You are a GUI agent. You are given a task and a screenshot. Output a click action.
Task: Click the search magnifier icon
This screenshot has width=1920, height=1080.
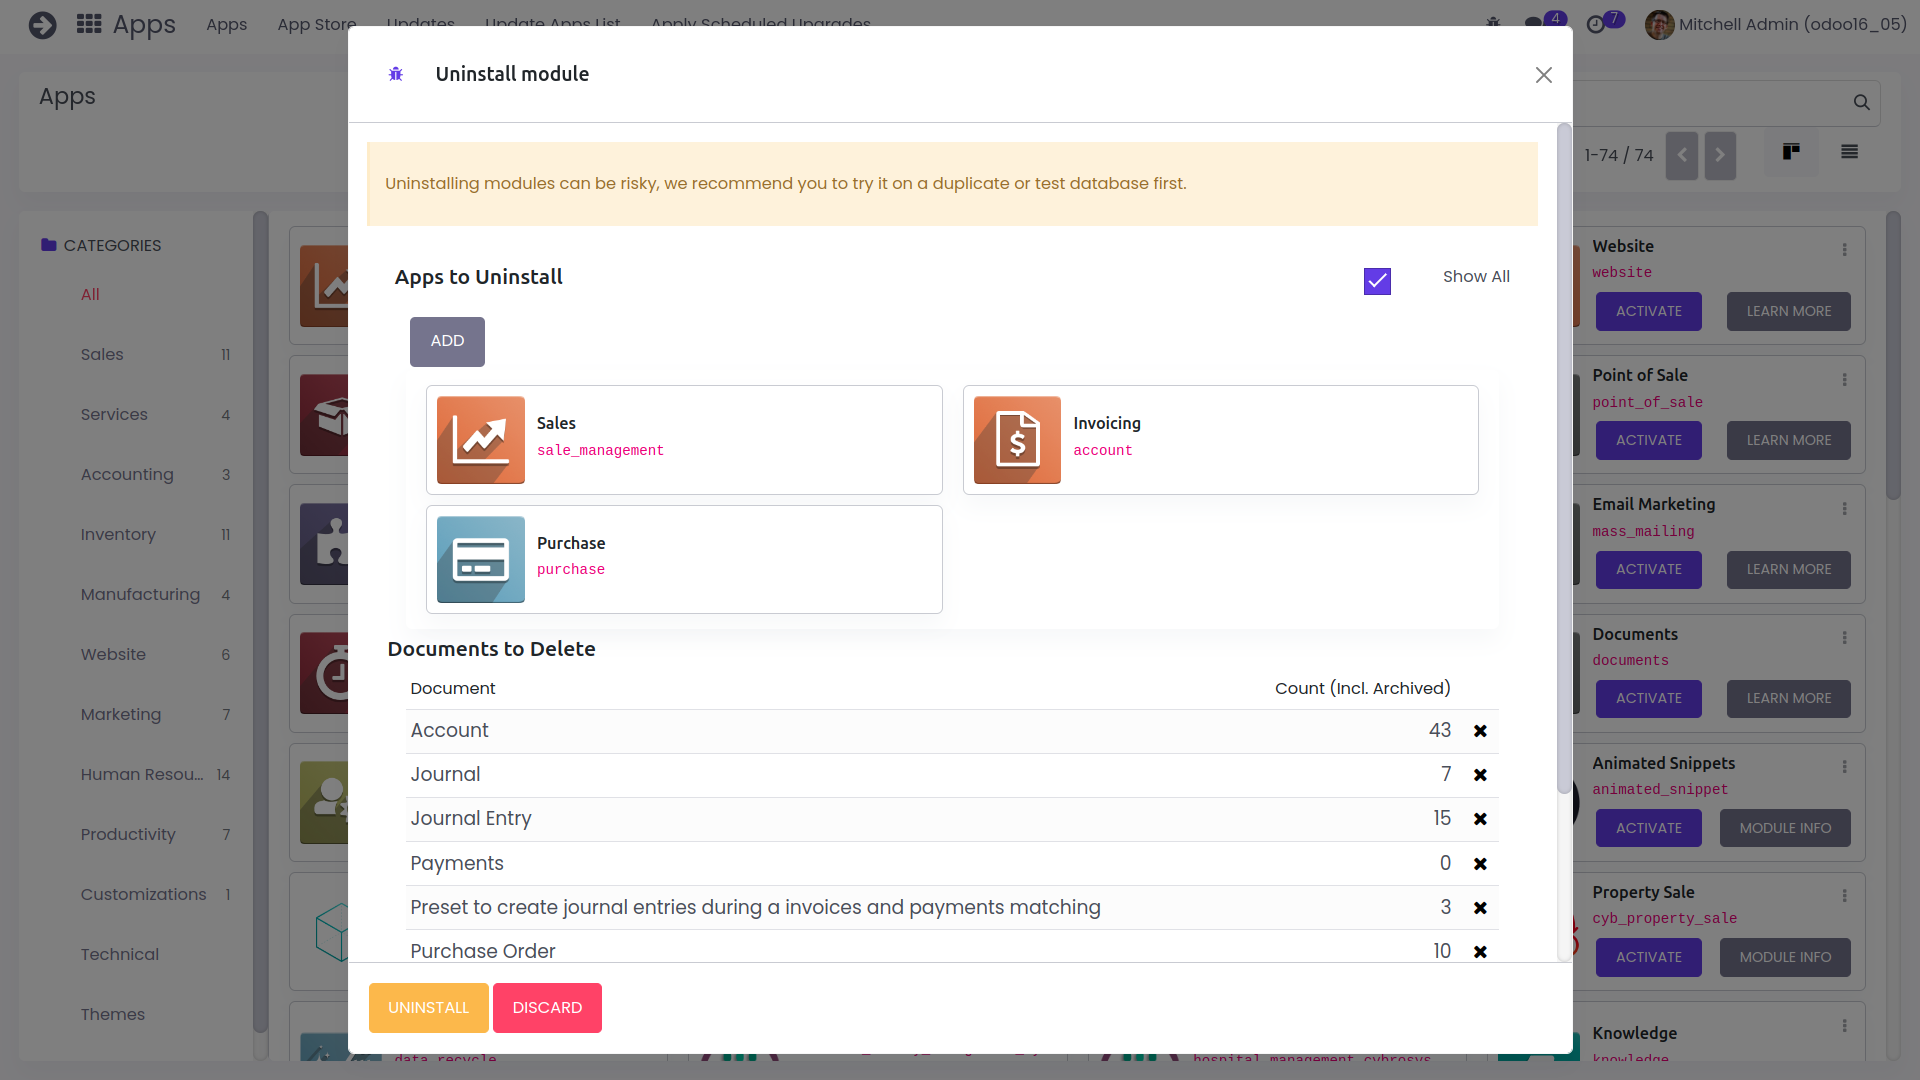(x=1861, y=102)
